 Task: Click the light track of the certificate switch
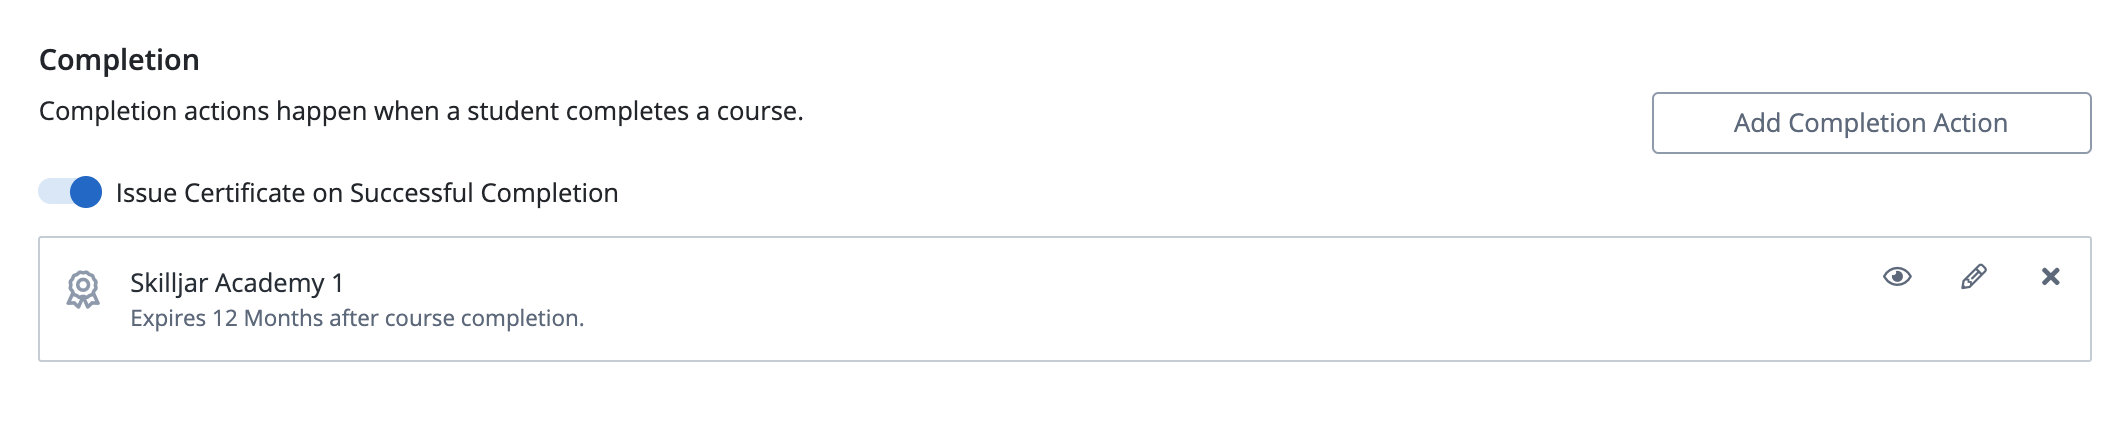(52, 192)
